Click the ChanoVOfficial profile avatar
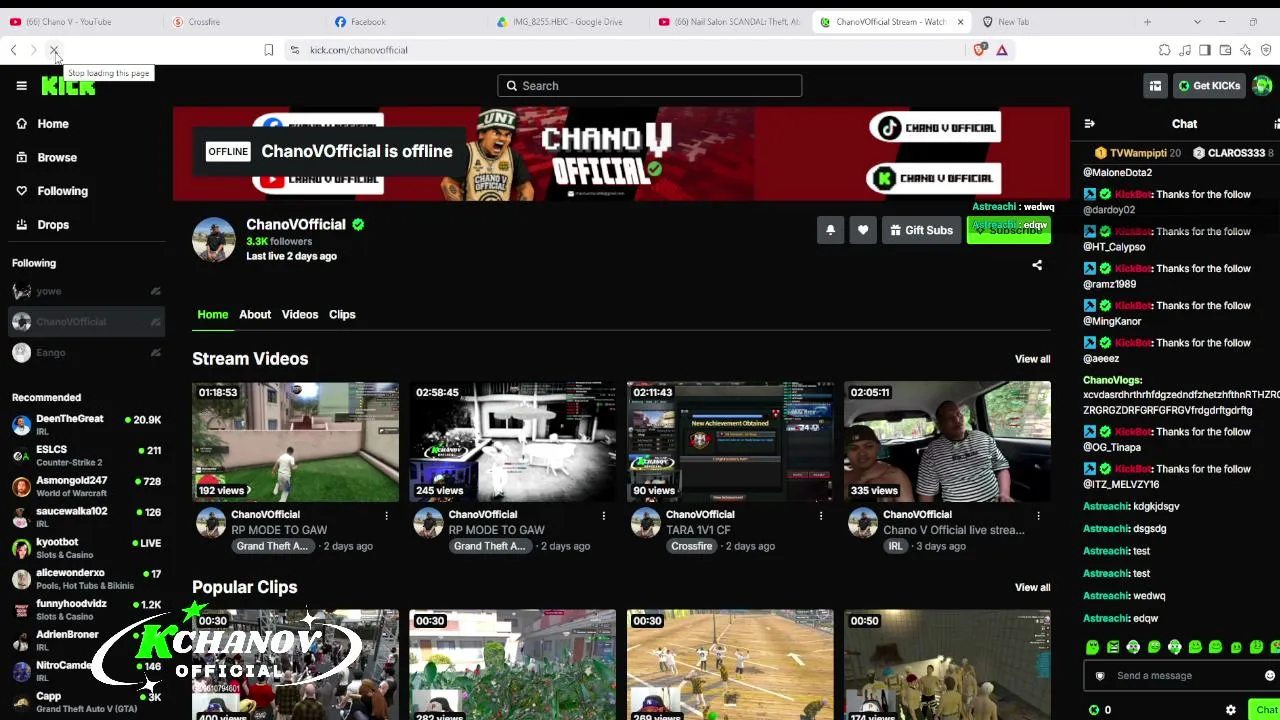The height and width of the screenshot is (720, 1280). 214,240
